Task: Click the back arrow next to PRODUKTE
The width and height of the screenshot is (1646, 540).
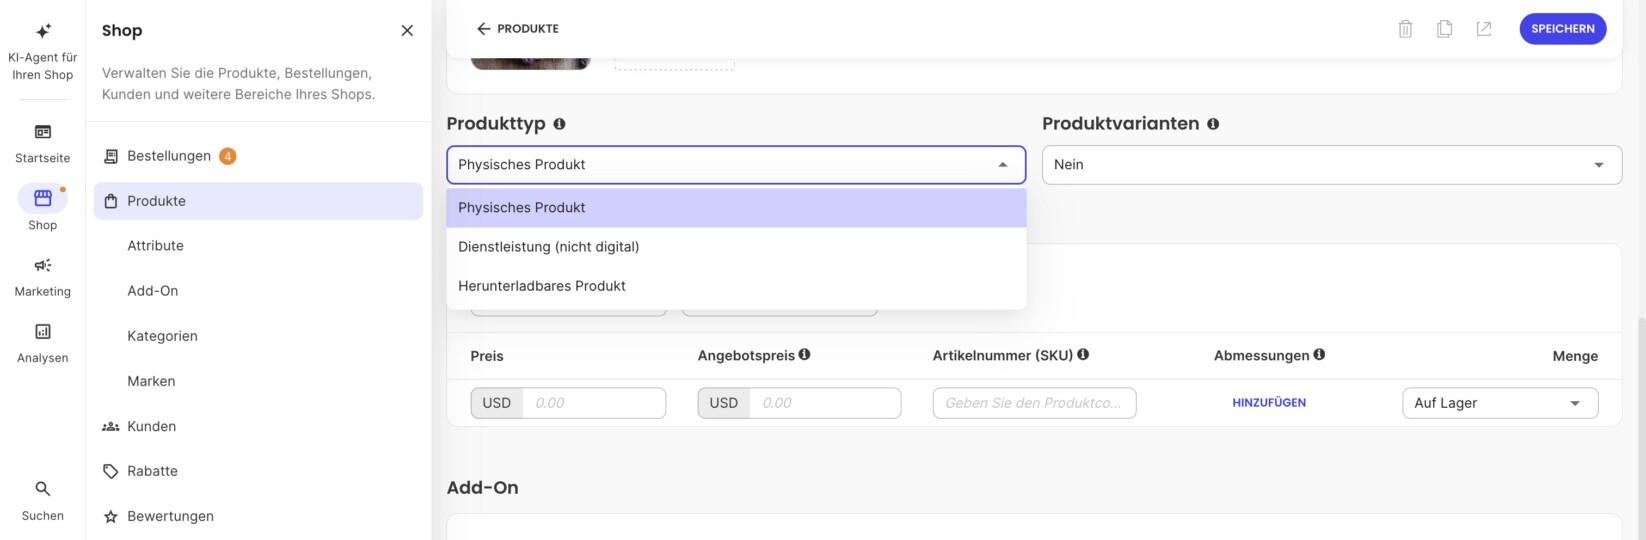Action: click(x=484, y=29)
